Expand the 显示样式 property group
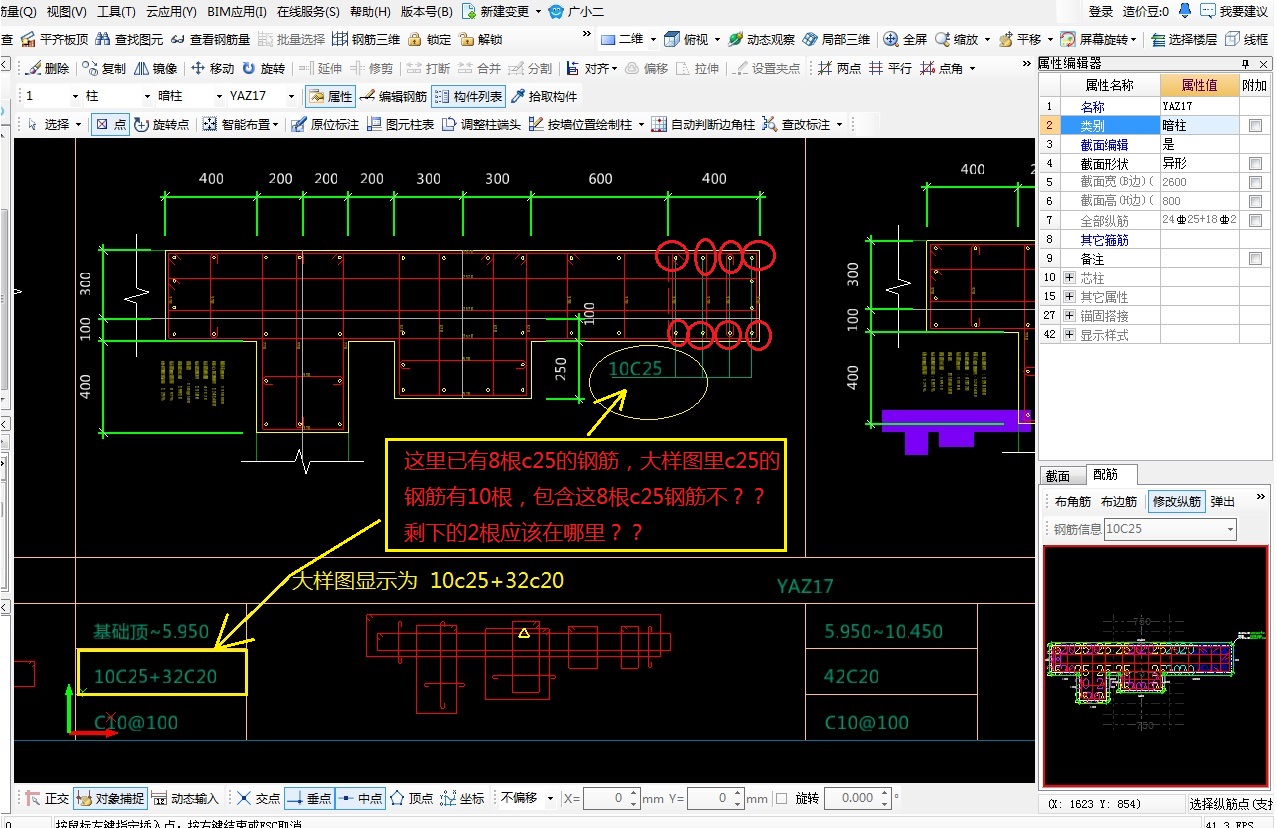The image size is (1277, 828). coord(1069,335)
